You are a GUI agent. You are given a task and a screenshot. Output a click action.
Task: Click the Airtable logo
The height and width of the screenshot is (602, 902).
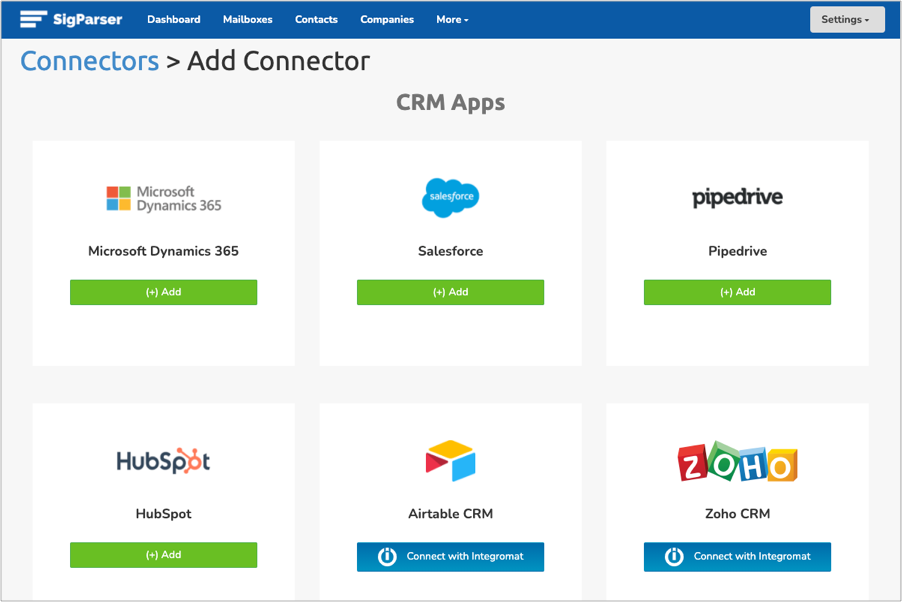(450, 460)
